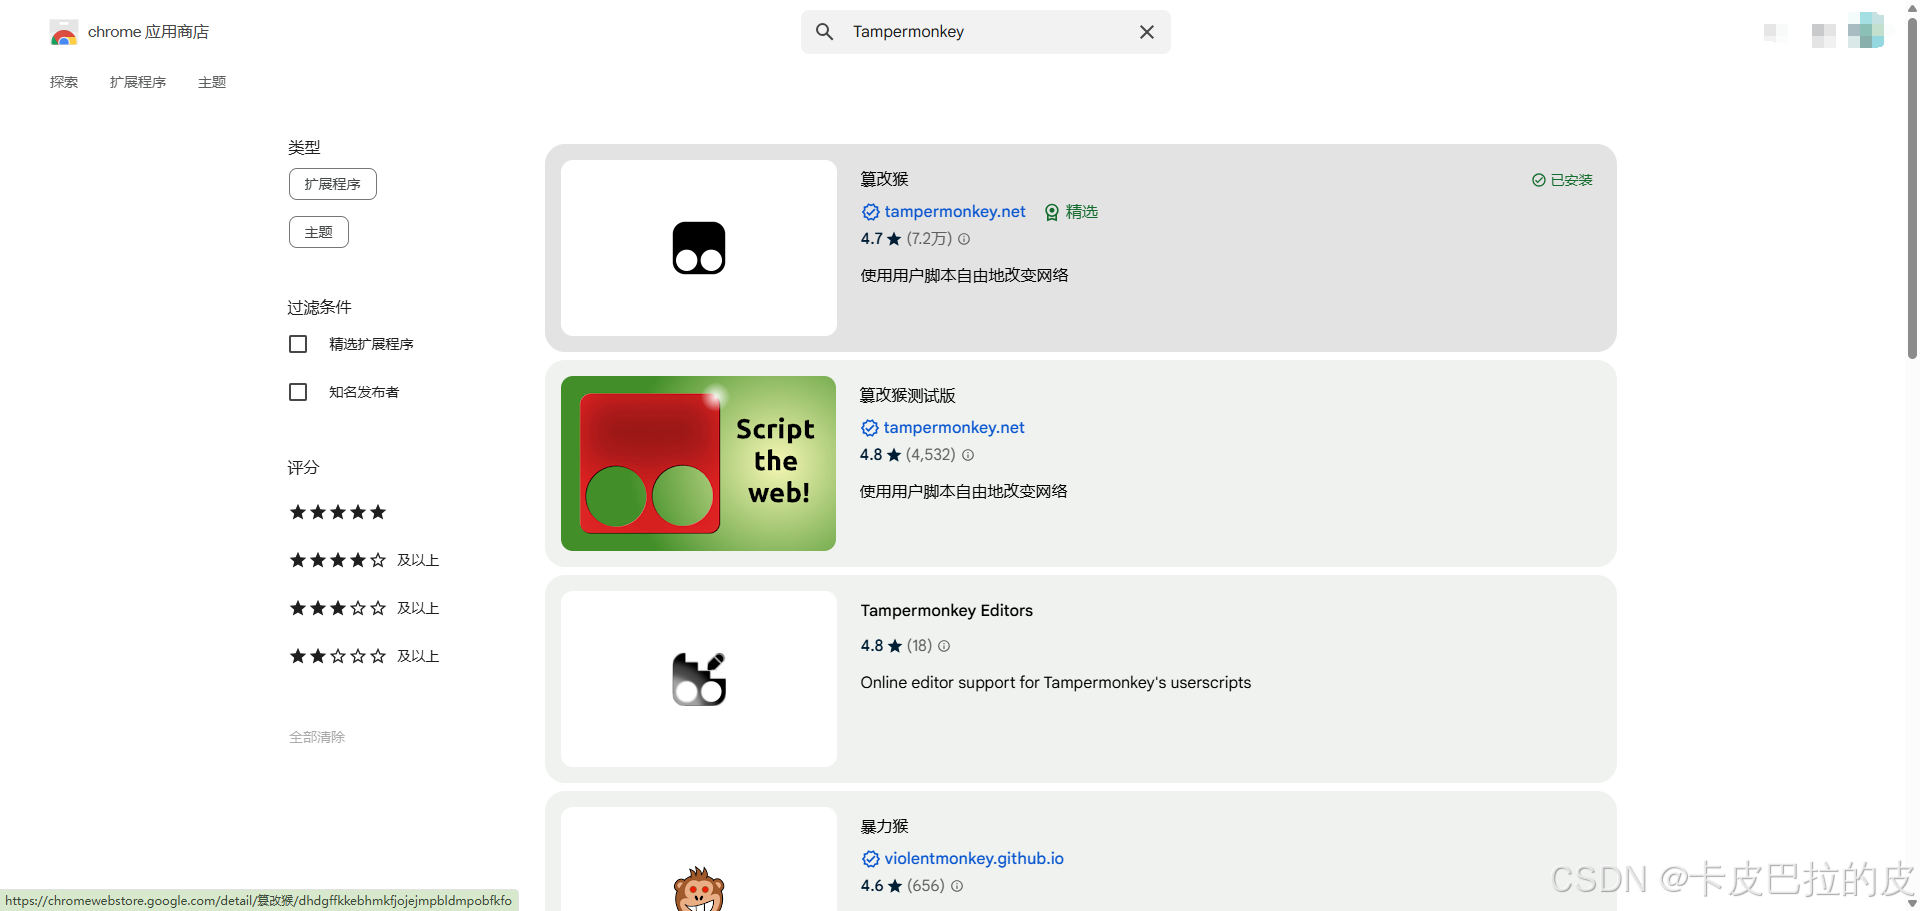Click the profile avatar at top right
Screen dimensions: 1920x911
click(1866, 32)
